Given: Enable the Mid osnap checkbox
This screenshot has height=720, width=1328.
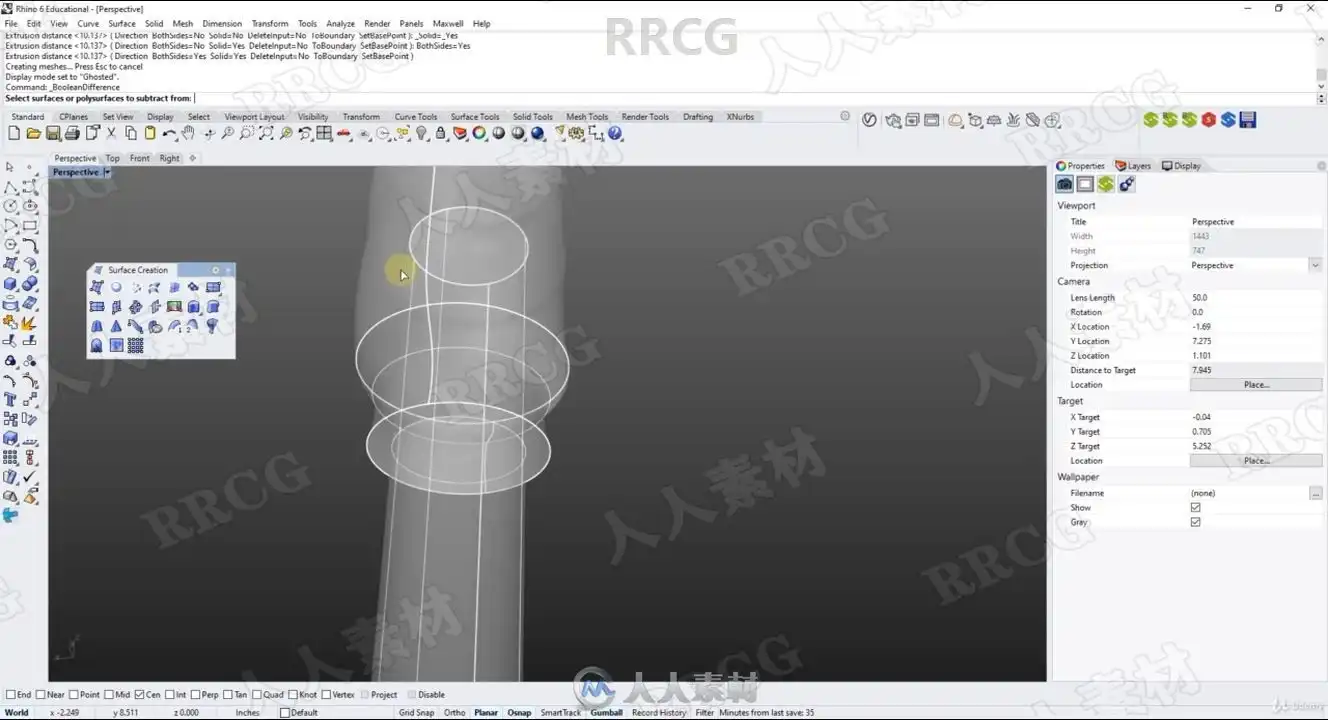Looking at the screenshot, I should pyautogui.click(x=109, y=695).
